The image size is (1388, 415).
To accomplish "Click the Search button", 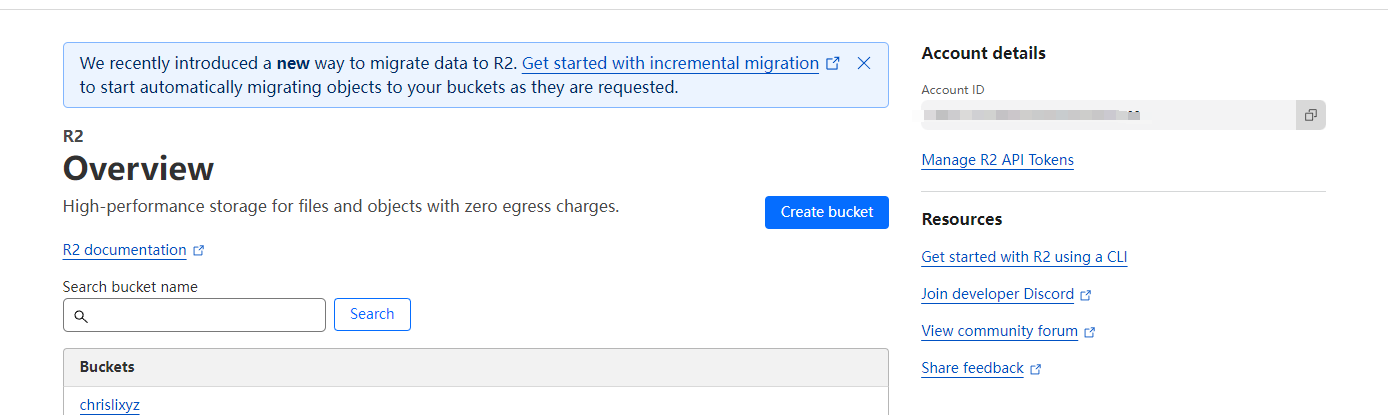I will pos(372,314).
